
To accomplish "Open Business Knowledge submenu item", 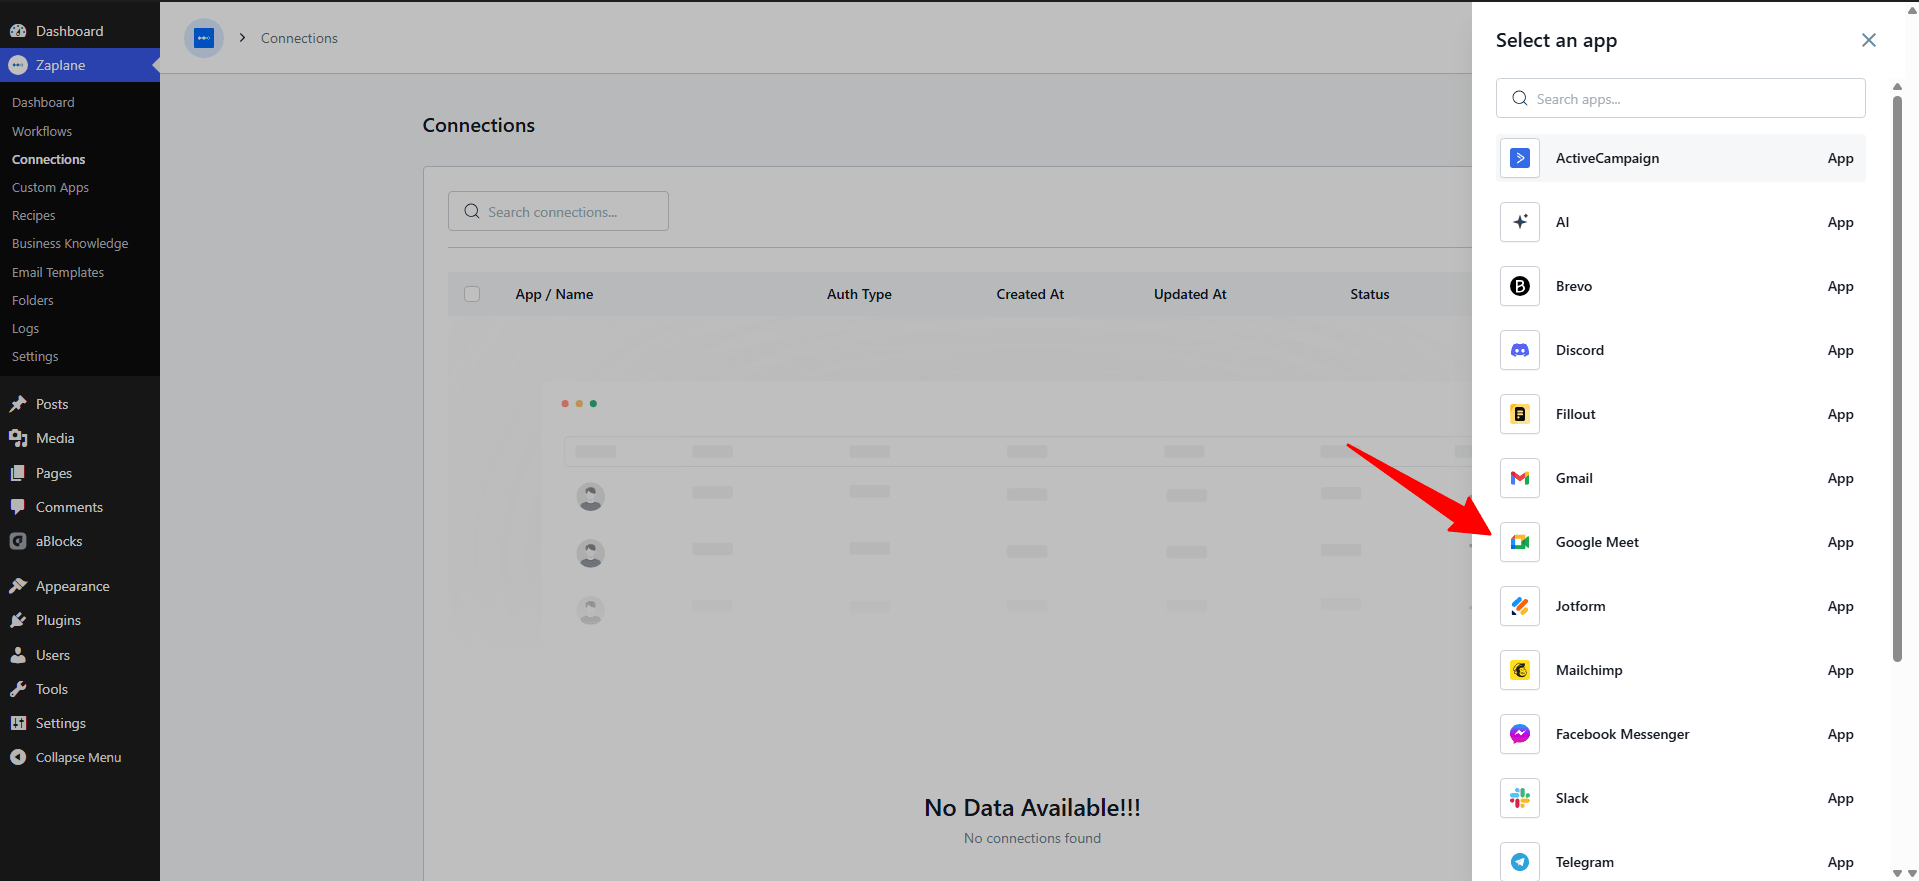I will pyautogui.click(x=70, y=243).
